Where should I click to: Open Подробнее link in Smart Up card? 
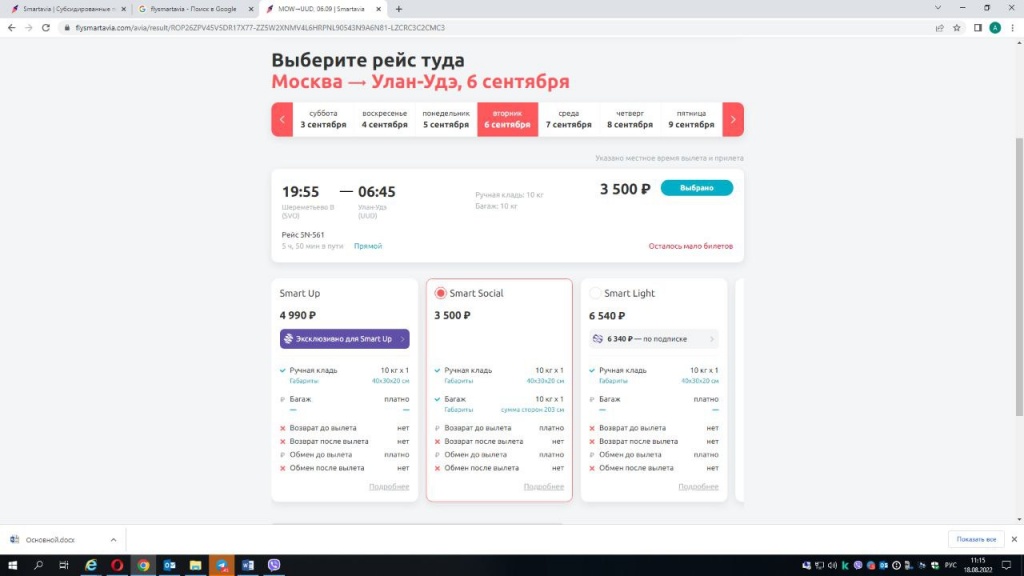click(389, 487)
